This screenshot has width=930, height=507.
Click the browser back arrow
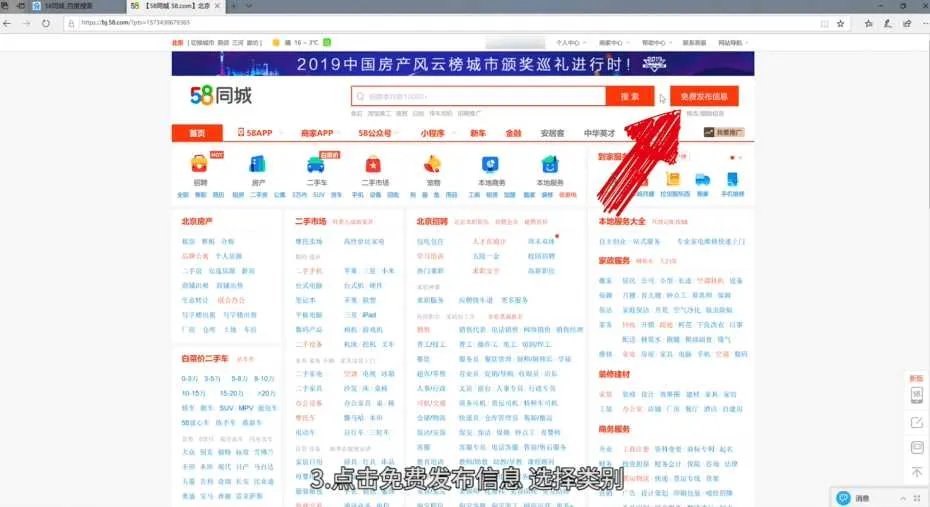click(7, 23)
